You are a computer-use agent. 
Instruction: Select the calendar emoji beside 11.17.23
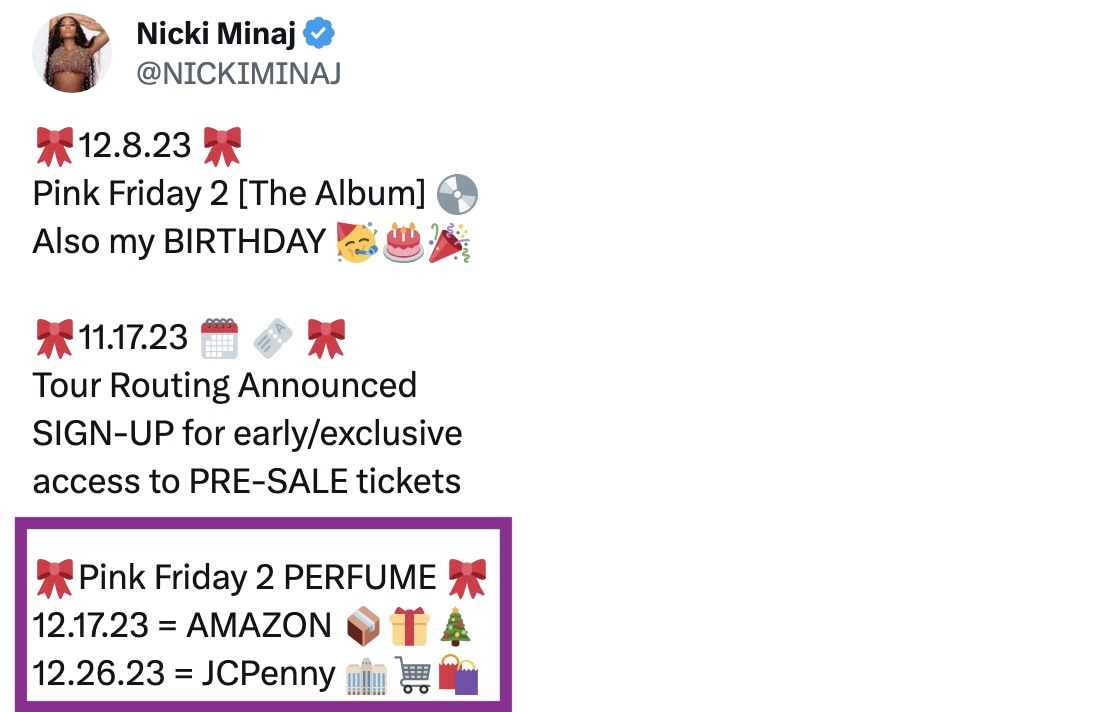pyautogui.click(x=220, y=337)
